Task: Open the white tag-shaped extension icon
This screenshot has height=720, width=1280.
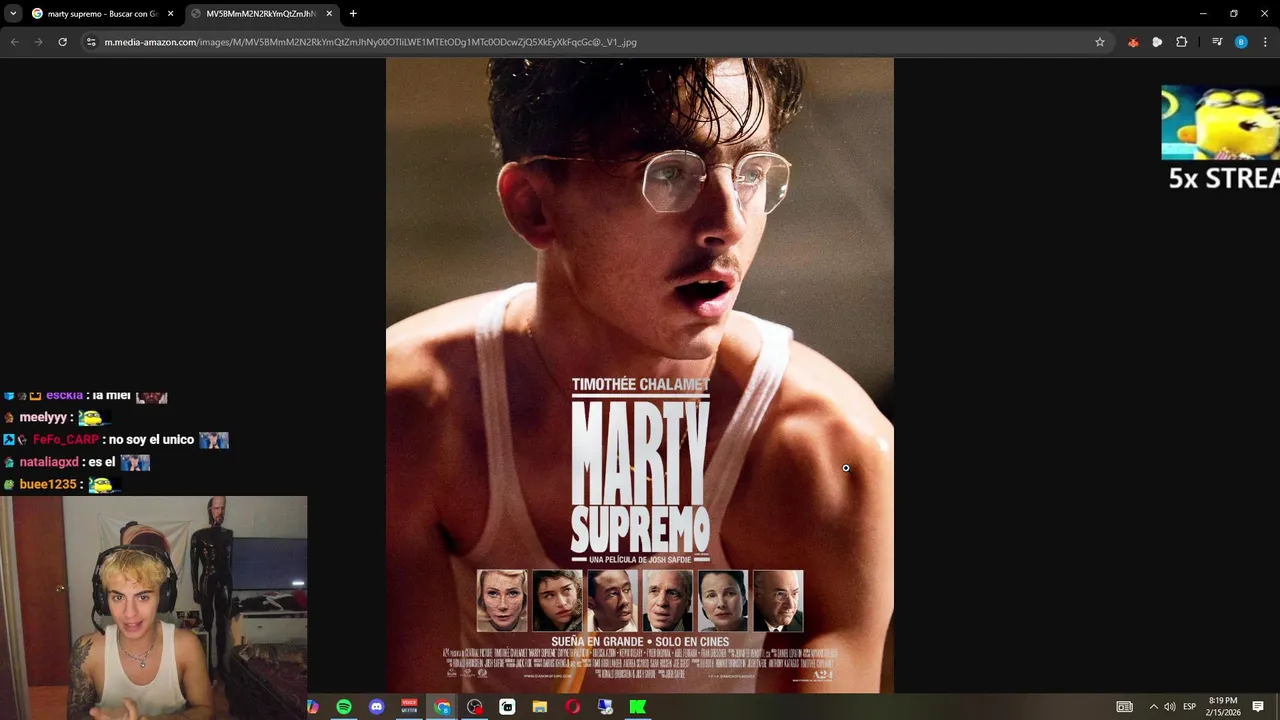Action: (x=1157, y=42)
